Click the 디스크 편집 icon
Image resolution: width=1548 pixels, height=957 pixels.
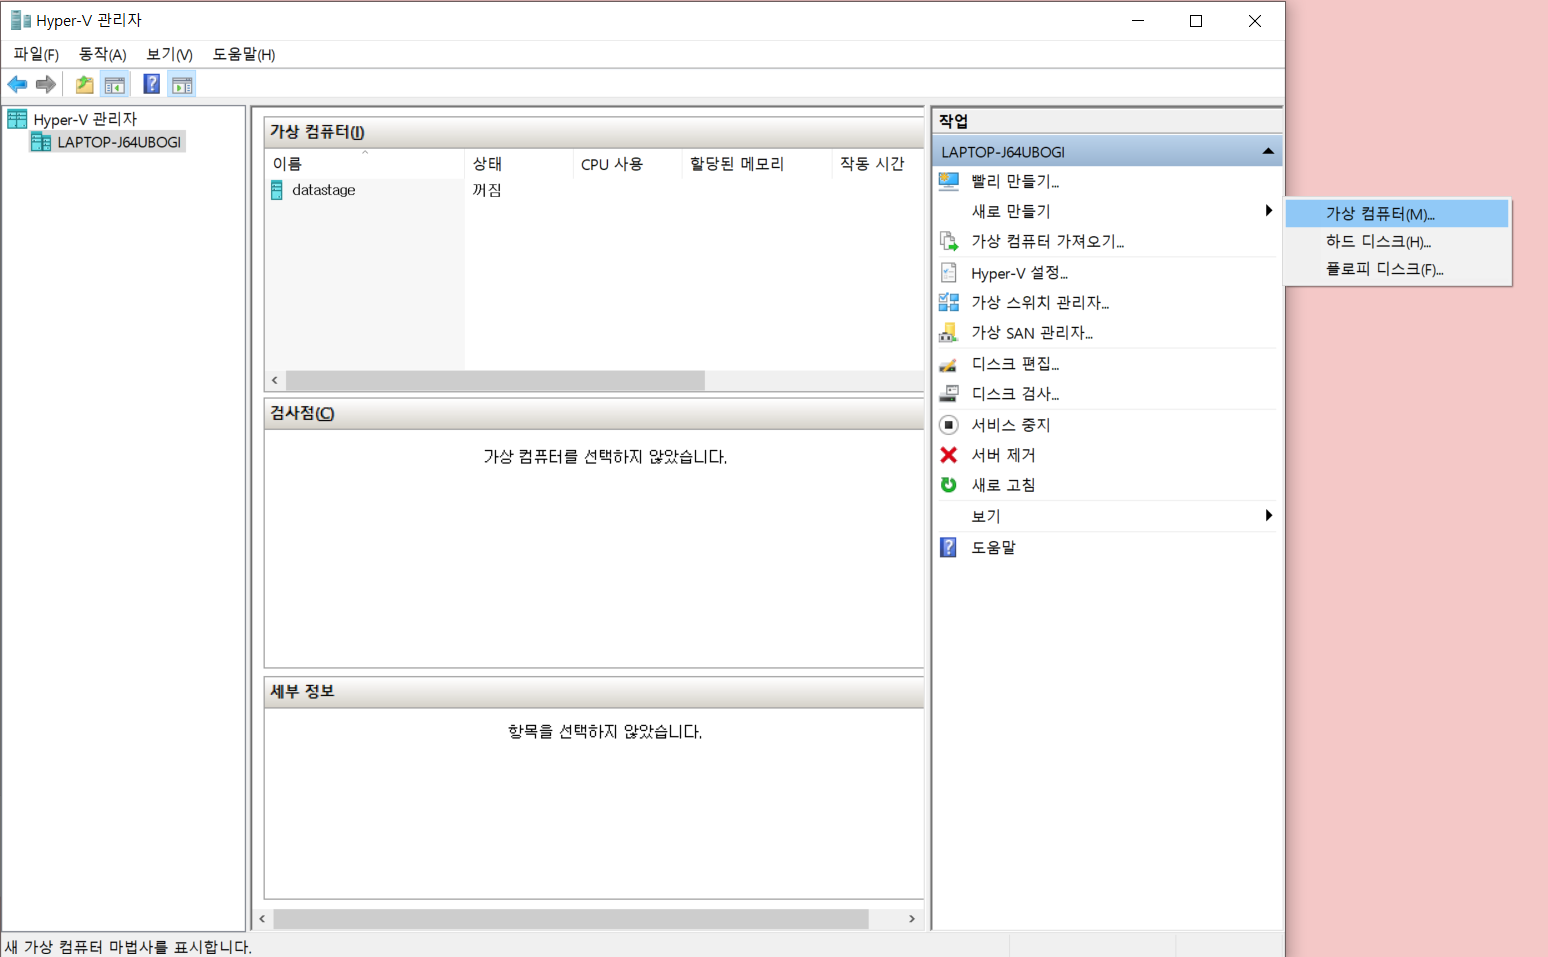(949, 364)
